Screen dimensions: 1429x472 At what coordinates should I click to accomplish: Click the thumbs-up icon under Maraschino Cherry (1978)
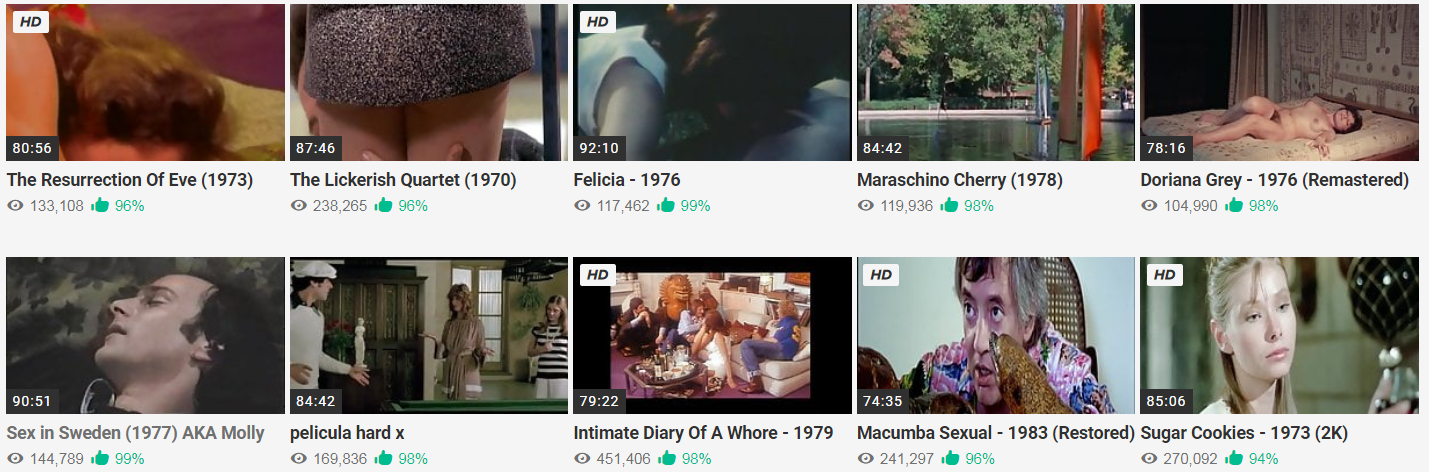[950, 205]
